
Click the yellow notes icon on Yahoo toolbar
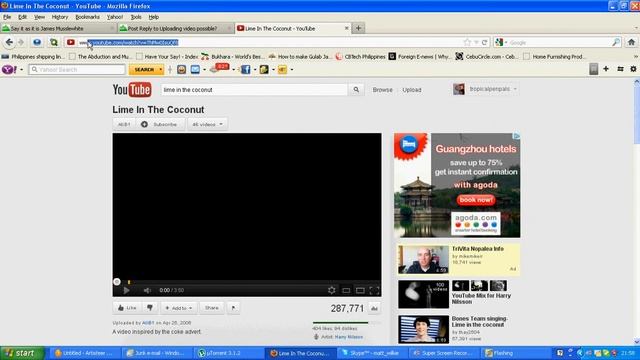tap(282, 69)
